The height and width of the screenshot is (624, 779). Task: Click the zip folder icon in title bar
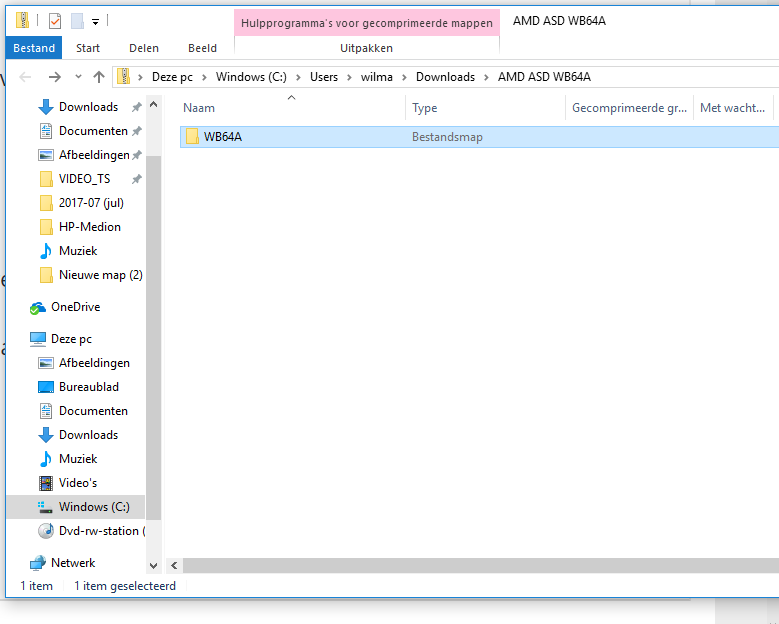point(22,20)
